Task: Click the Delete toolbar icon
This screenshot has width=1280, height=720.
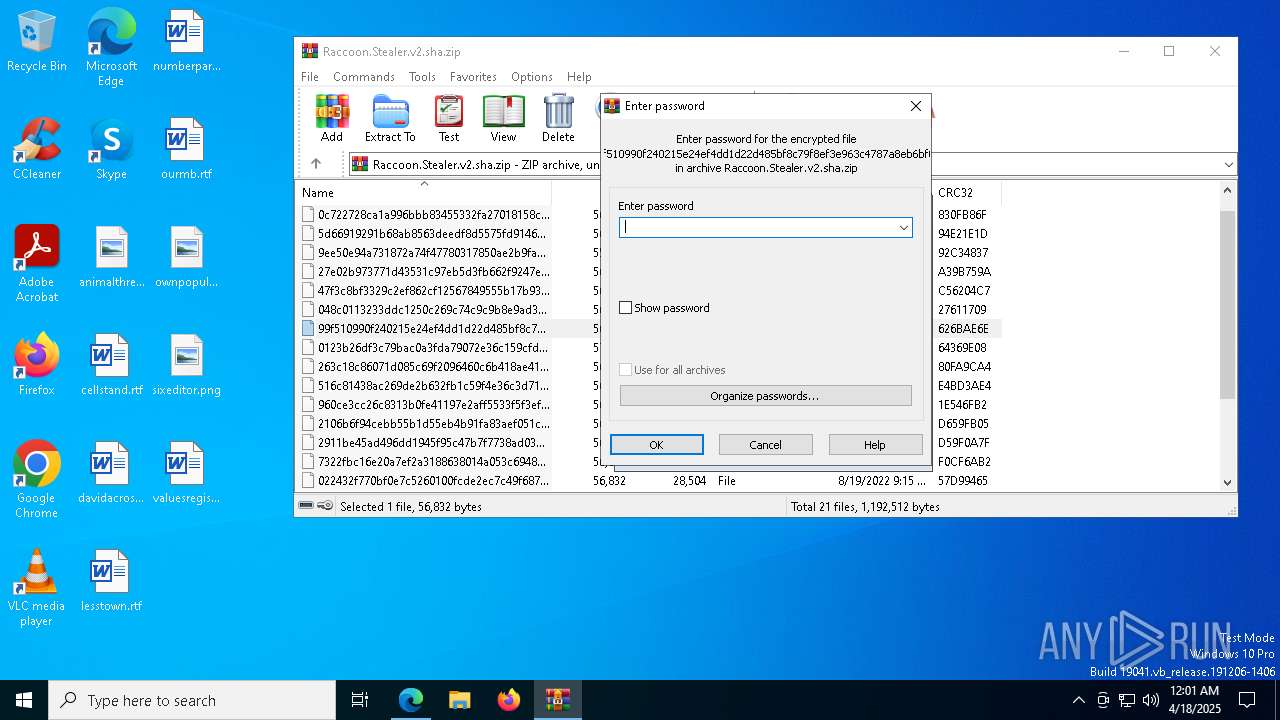Action: (558, 119)
